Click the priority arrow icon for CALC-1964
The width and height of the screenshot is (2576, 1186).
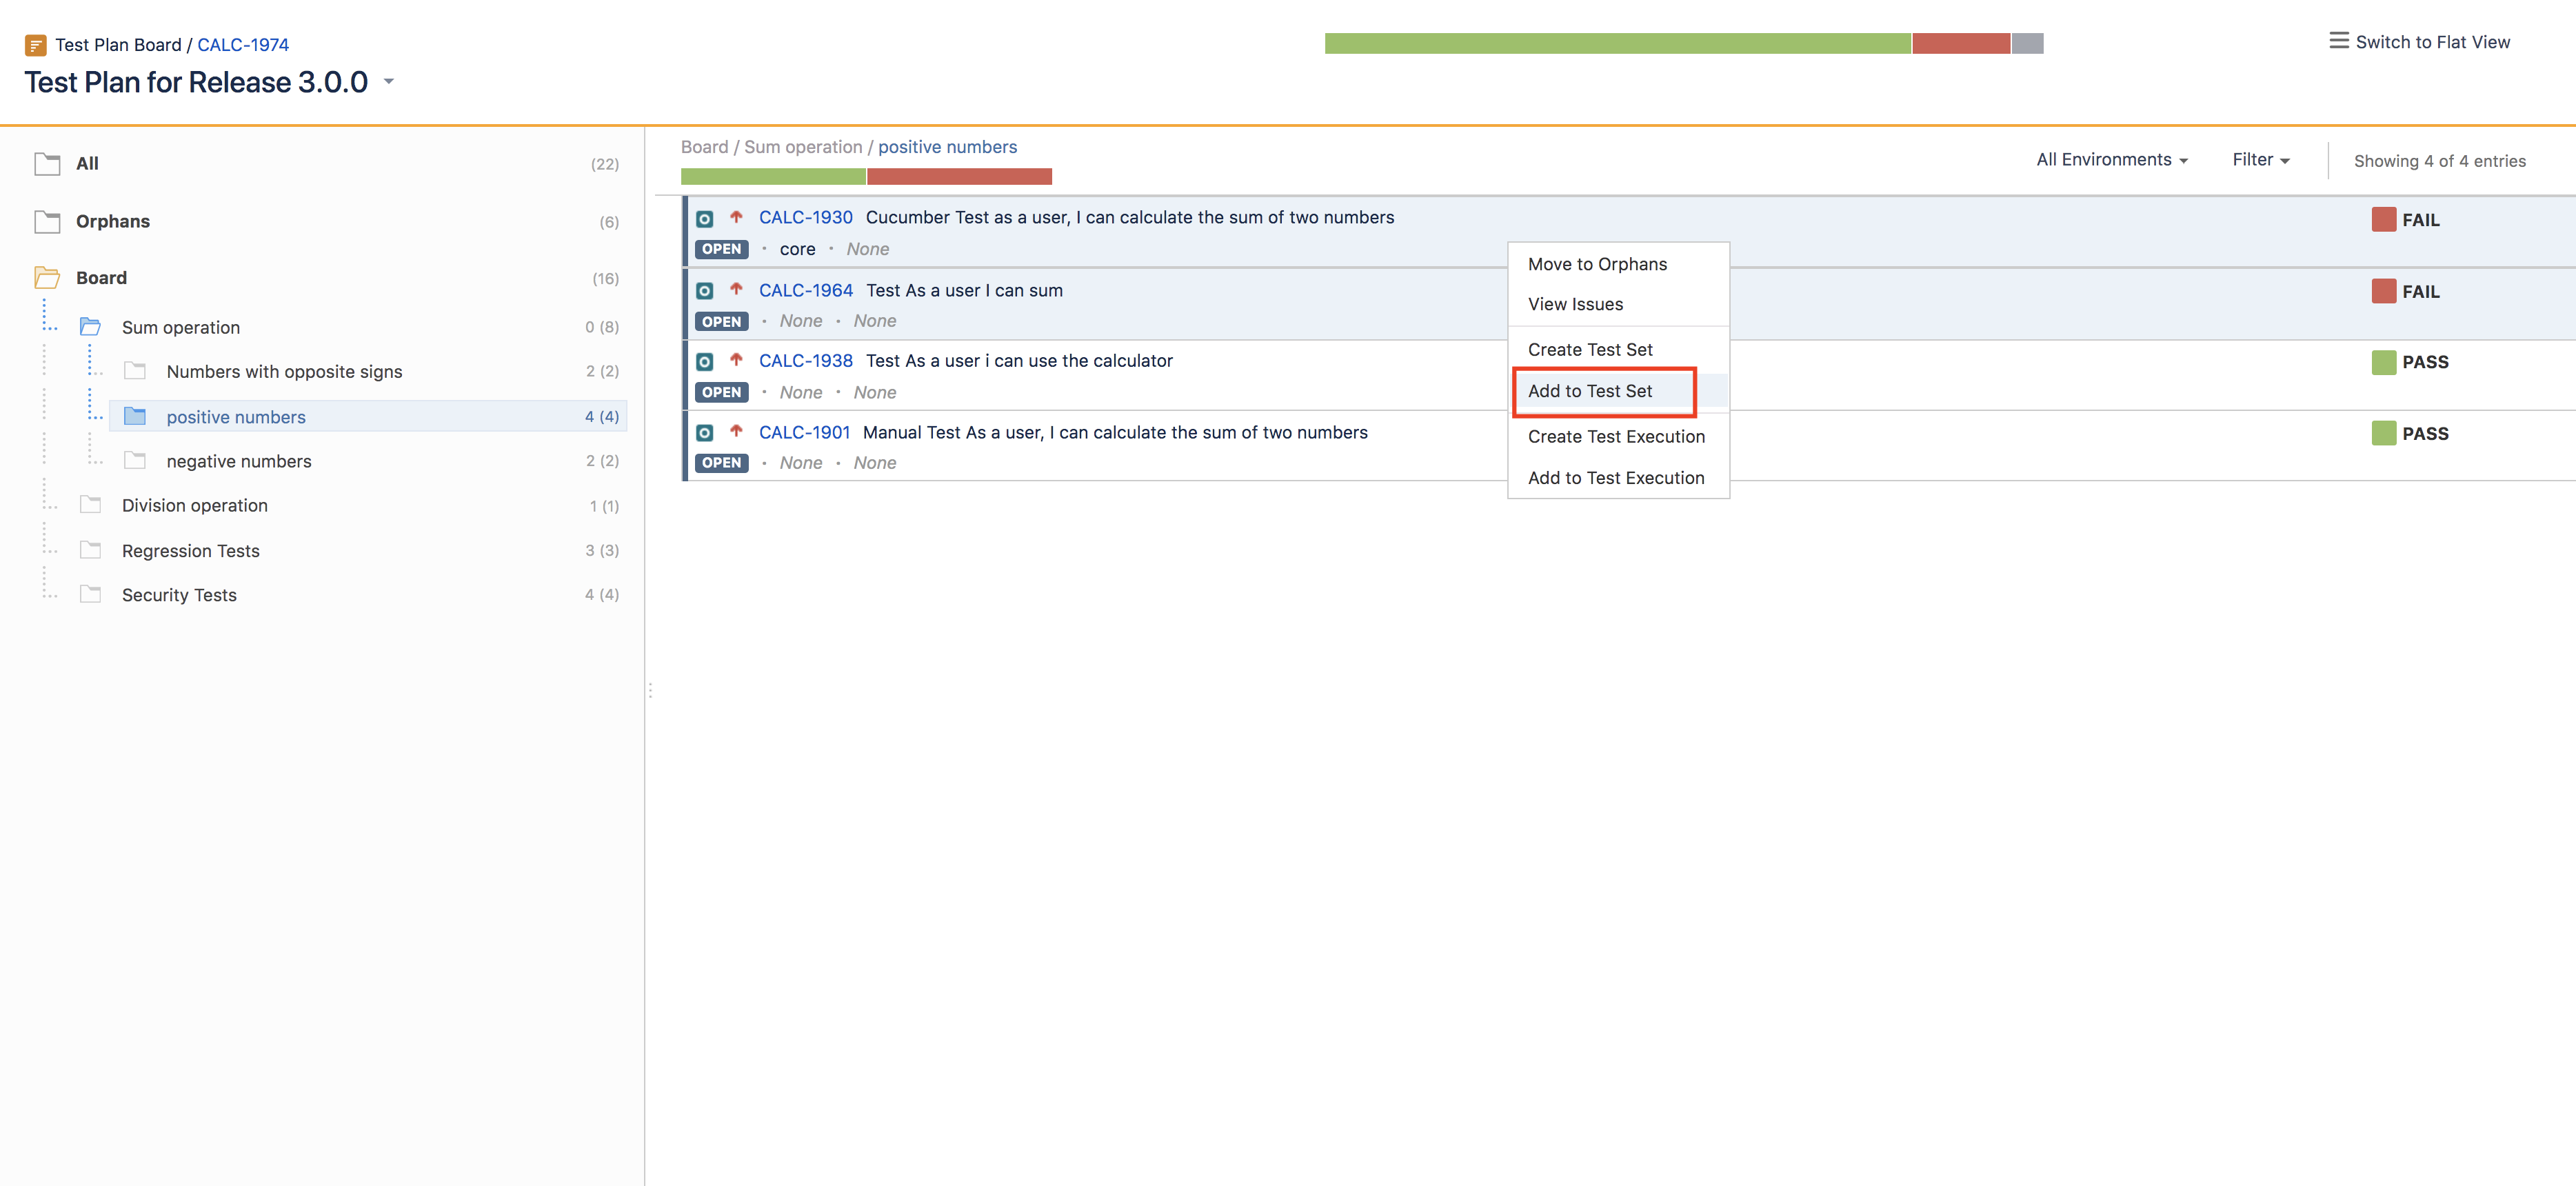click(736, 288)
